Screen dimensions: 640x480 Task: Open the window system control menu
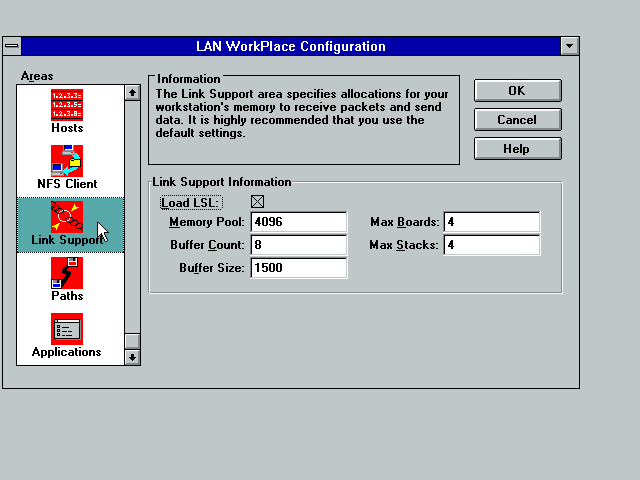pos(11,46)
